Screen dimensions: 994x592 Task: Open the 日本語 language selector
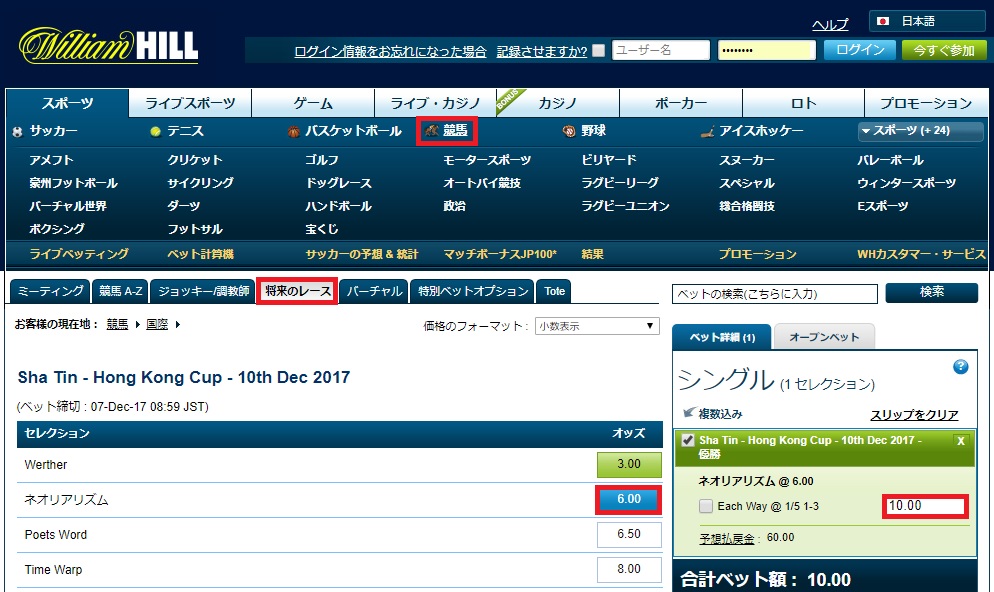(927, 21)
